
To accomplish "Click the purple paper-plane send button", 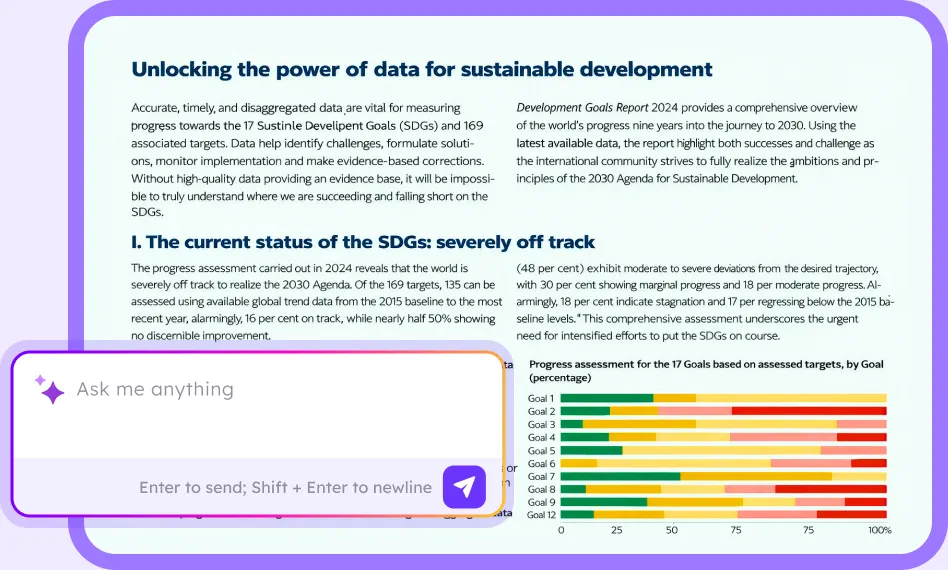I will tap(463, 487).
